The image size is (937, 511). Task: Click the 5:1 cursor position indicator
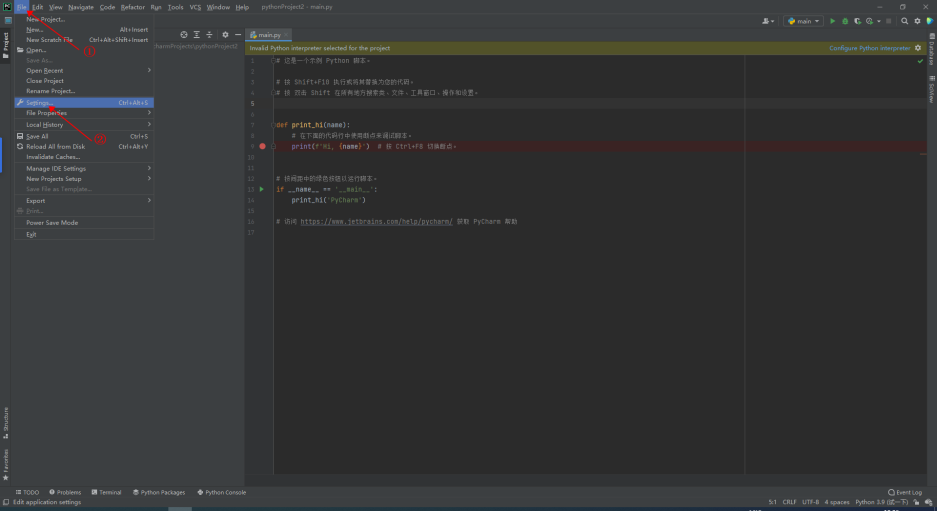tap(772, 502)
